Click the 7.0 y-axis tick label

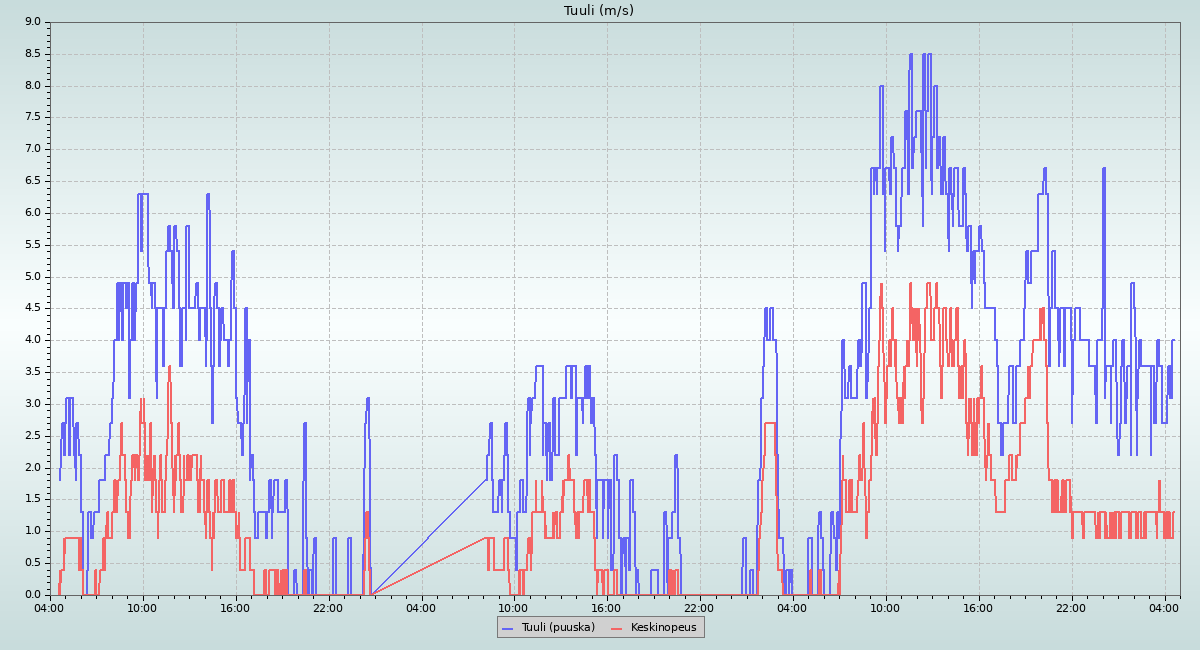click(x=32, y=149)
